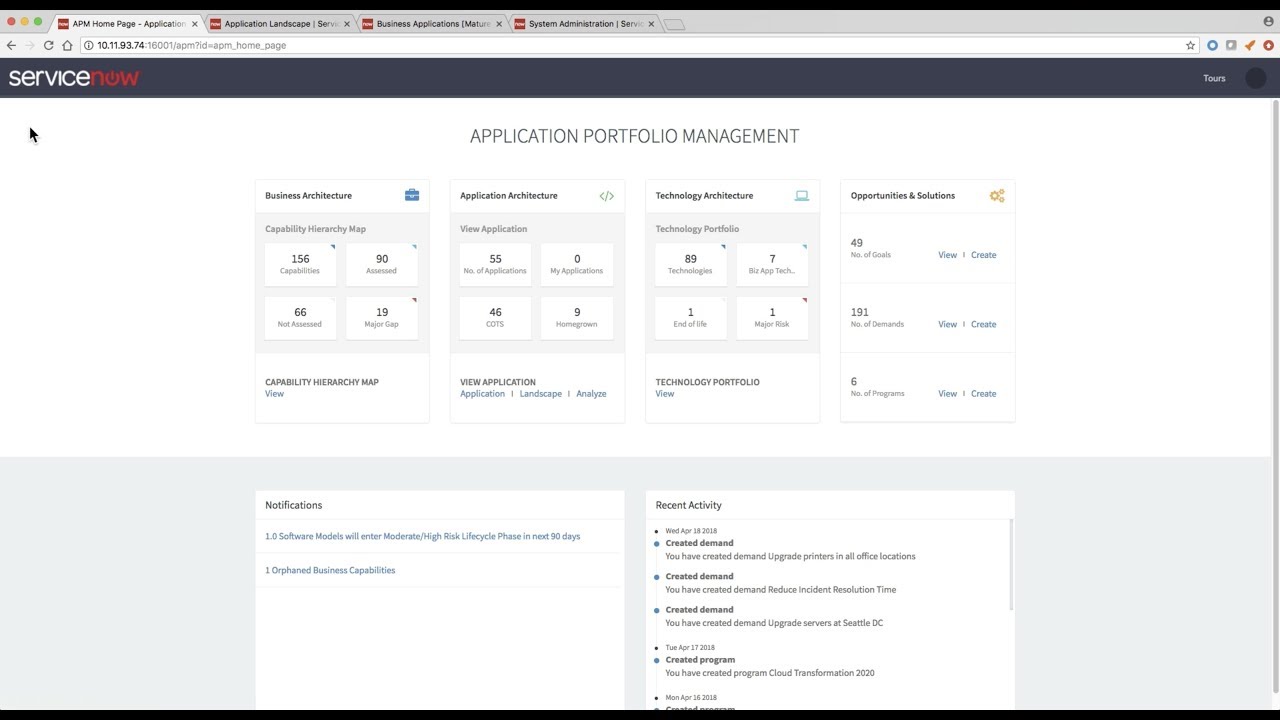The height and width of the screenshot is (720, 1280).
Task: Open the 9 Homegrown tile
Action: coord(577,318)
